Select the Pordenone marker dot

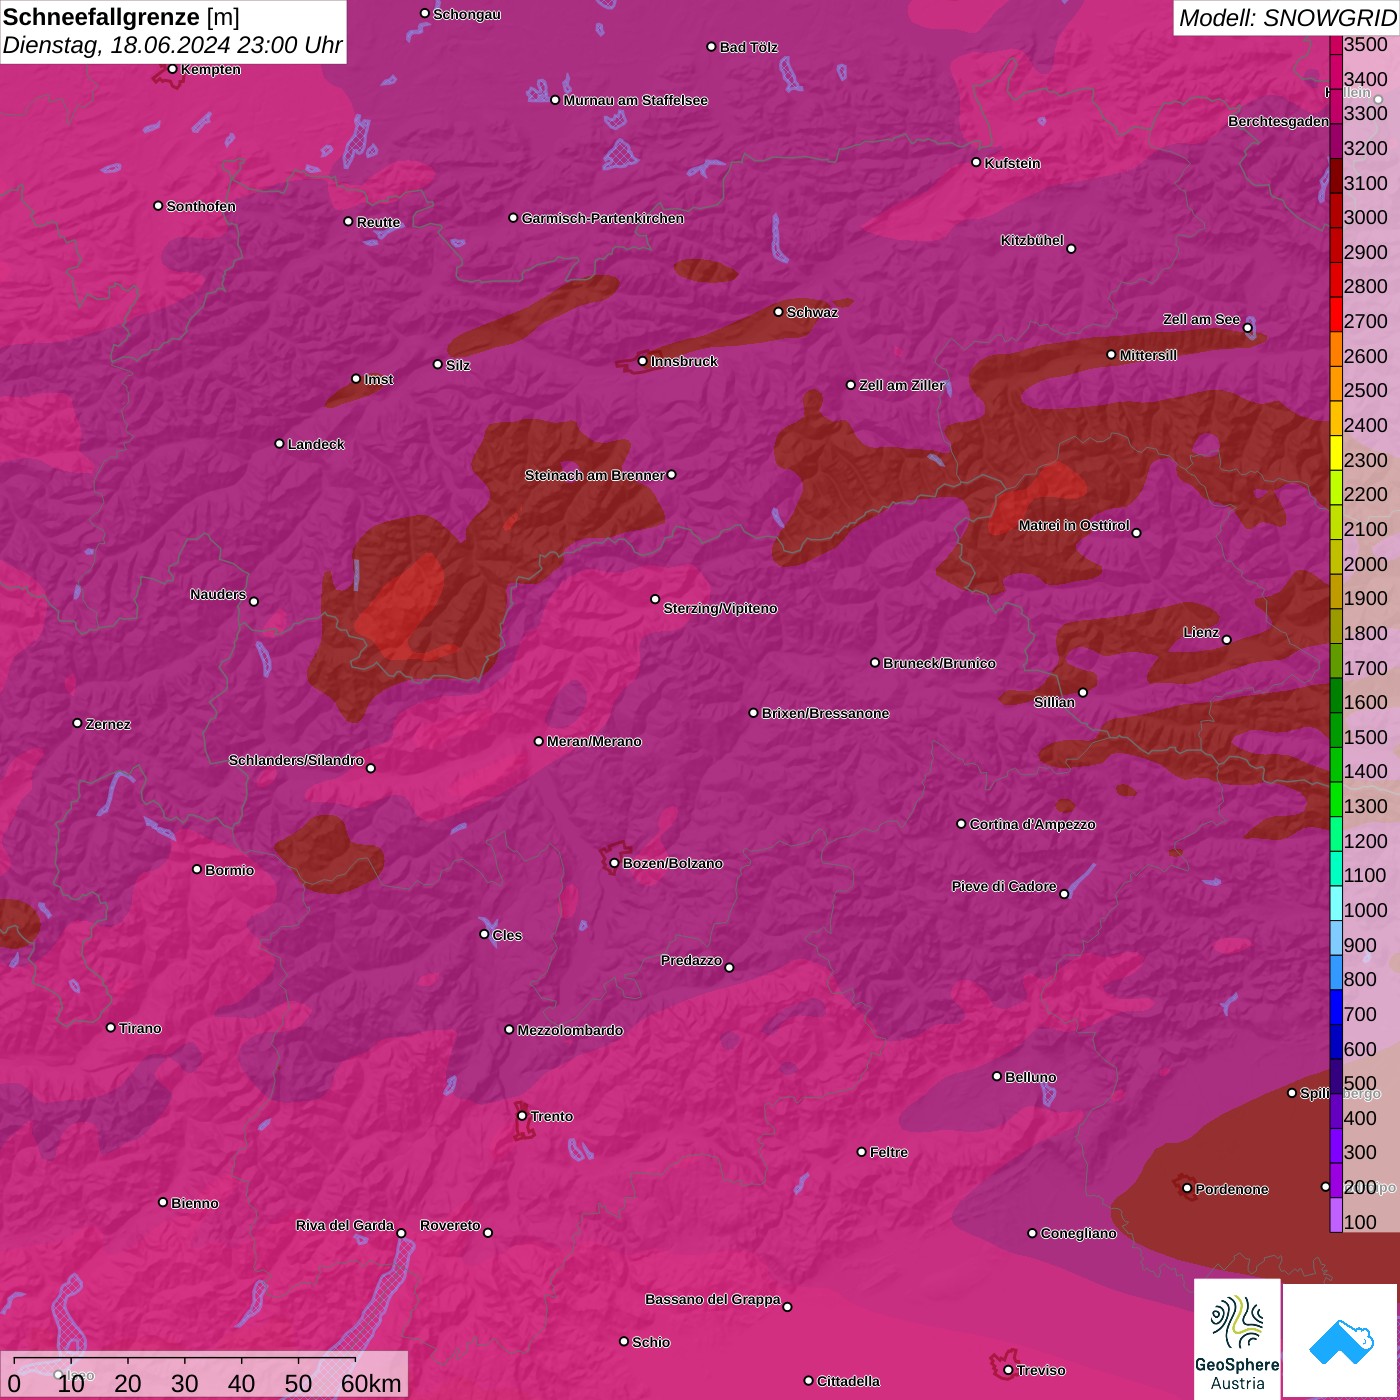[x=1187, y=1188]
